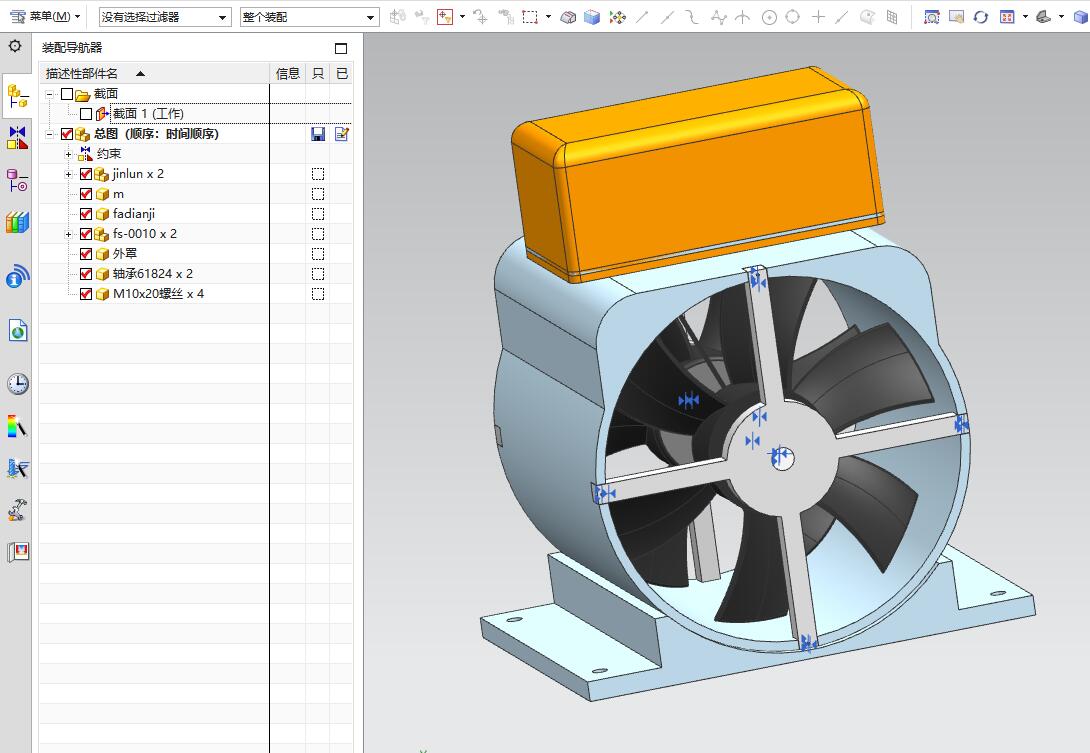Open the color-ramp materials sidebar tab
This screenshot has height=753, width=1090.
pos(17,426)
